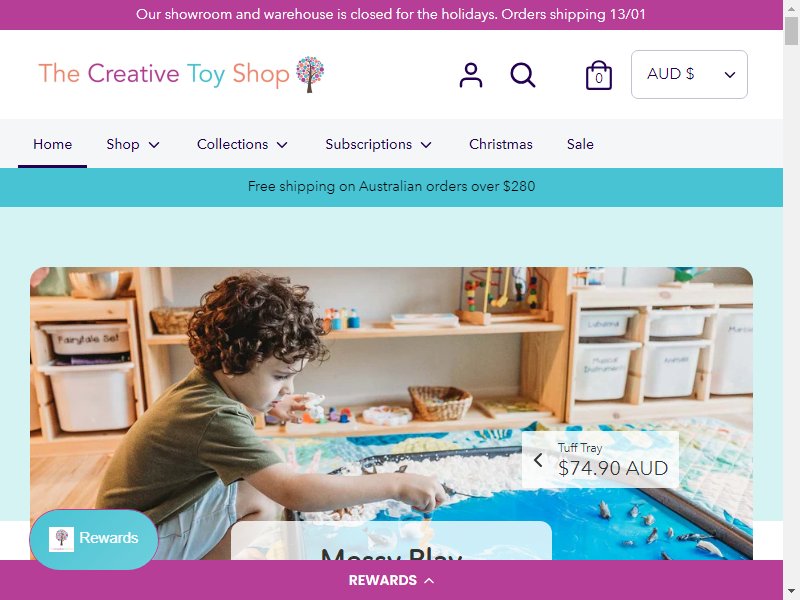Click The Creative Toy Shop logo text
The width and height of the screenshot is (800, 600).
click(164, 74)
